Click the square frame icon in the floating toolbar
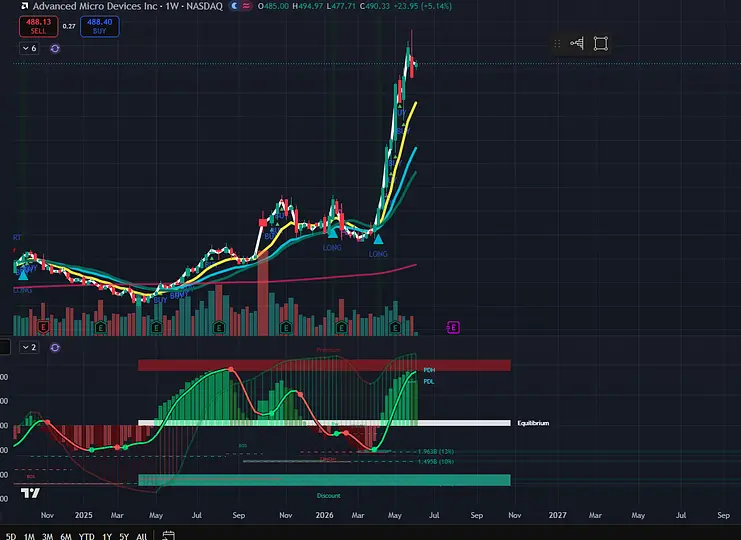This screenshot has height=540, width=741. click(x=601, y=43)
